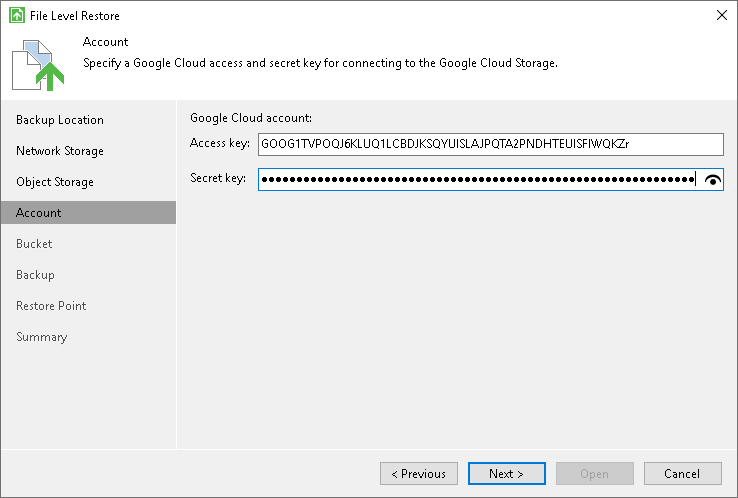Proceed with the Next button
The width and height of the screenshot is (738, 498).
507,474
